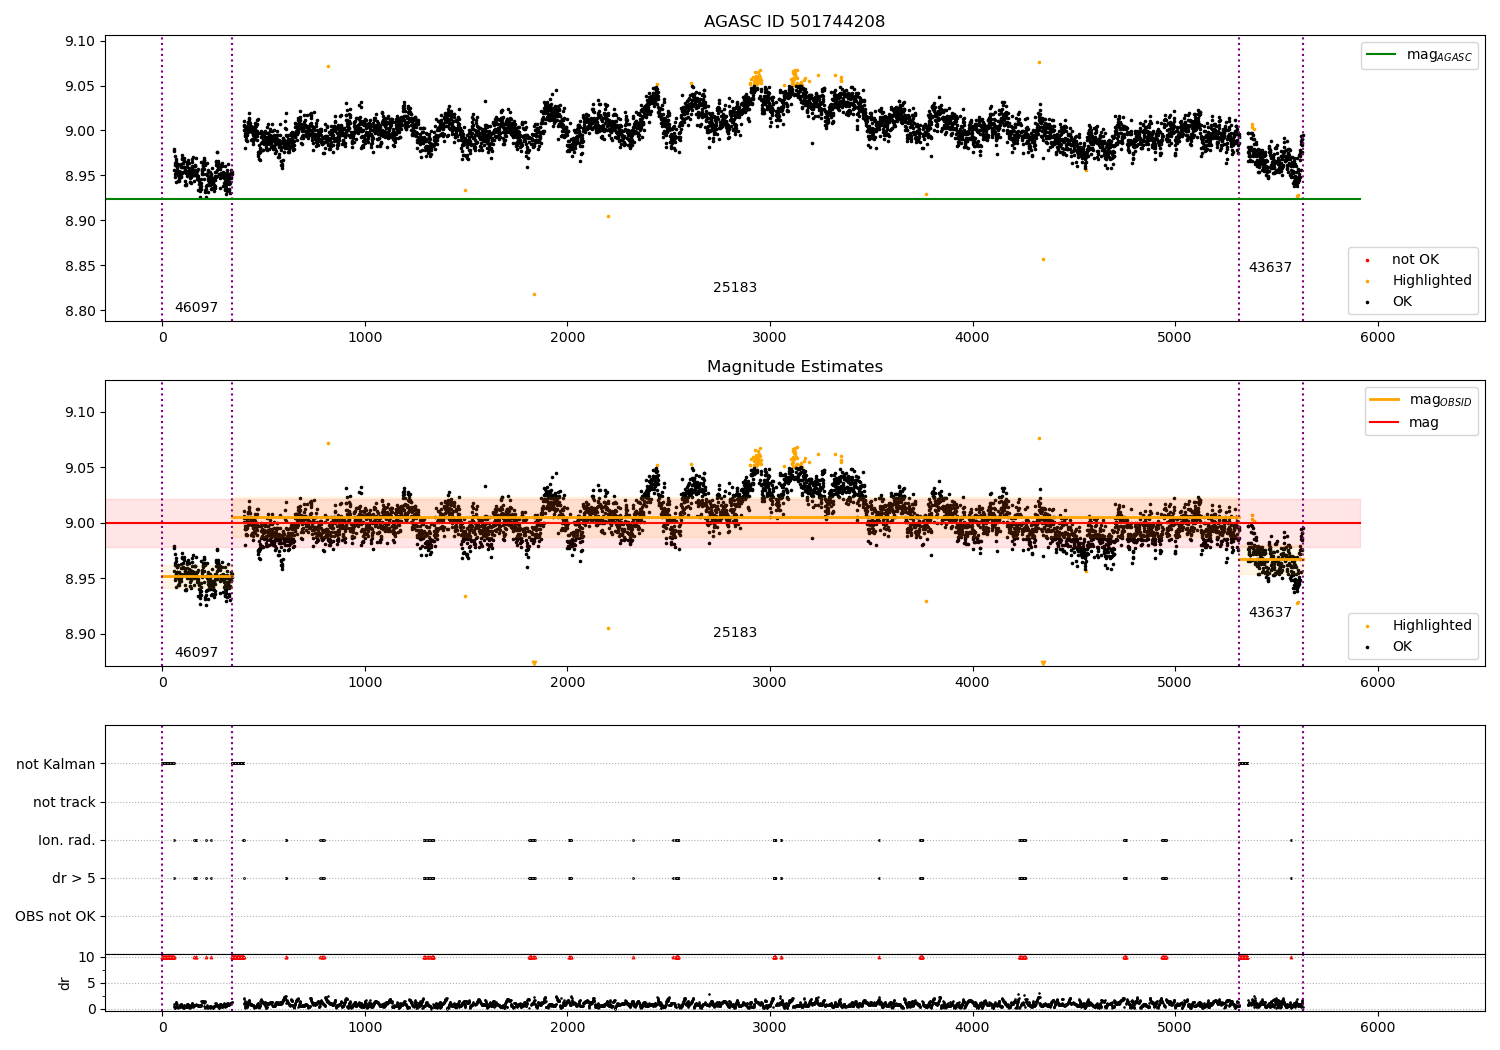Click the red mag line in middle plot
1500x1050 pixels.
click(733, 523)
